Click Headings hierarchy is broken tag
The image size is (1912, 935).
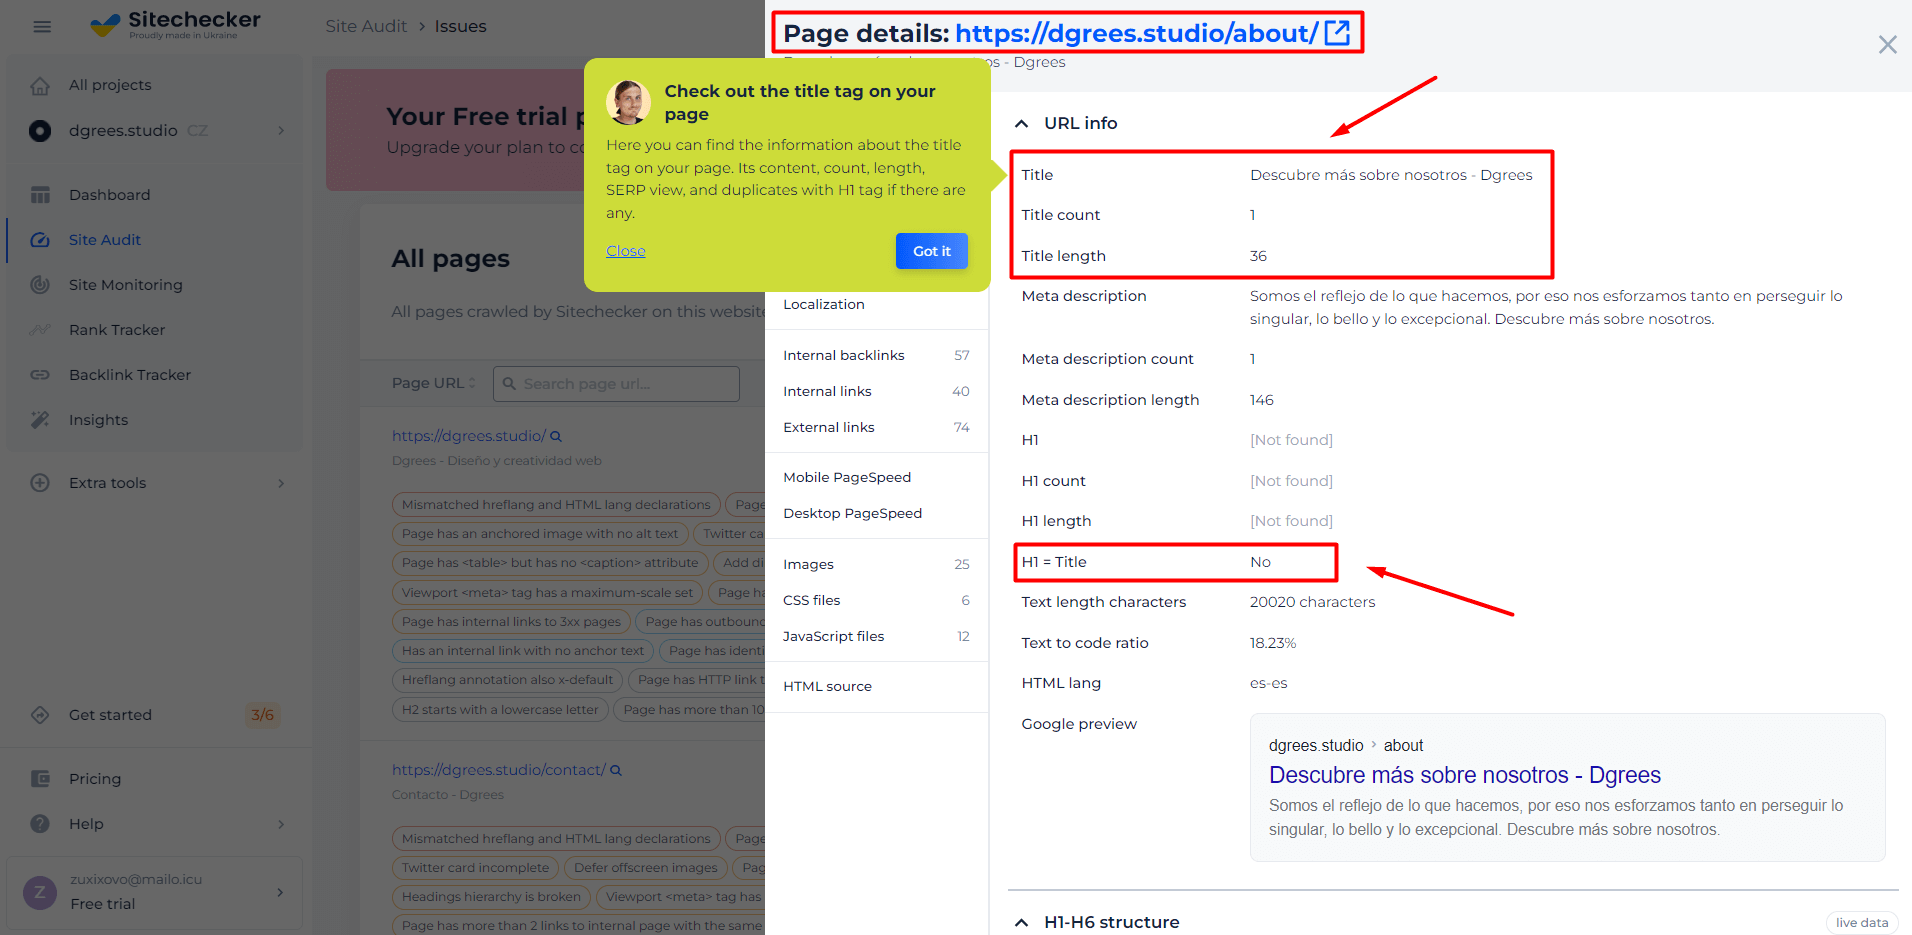click(x=491, y=897)
